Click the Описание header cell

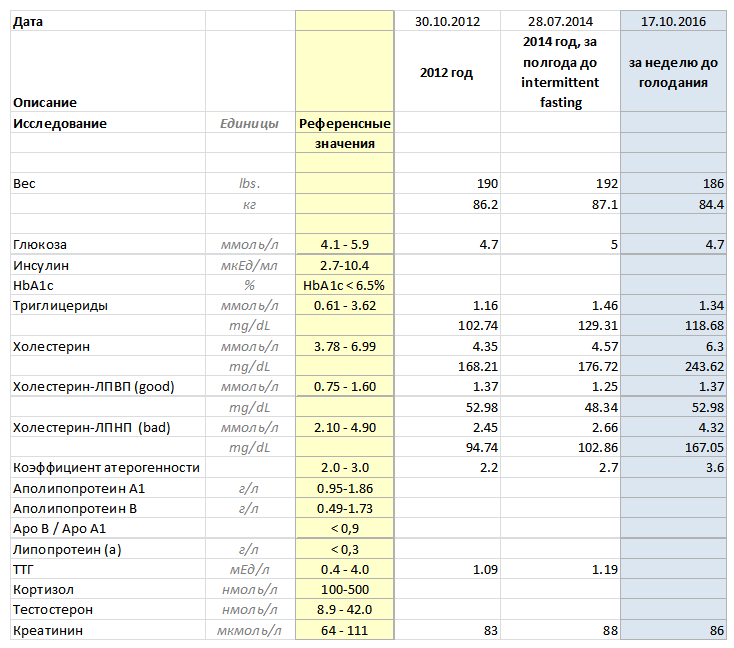(108, 72)
